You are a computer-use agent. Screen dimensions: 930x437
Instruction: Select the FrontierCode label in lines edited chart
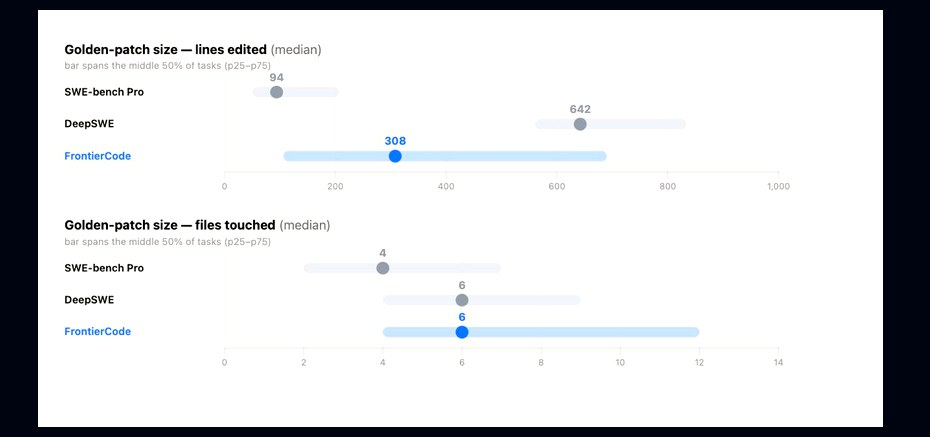click(97, 156)
